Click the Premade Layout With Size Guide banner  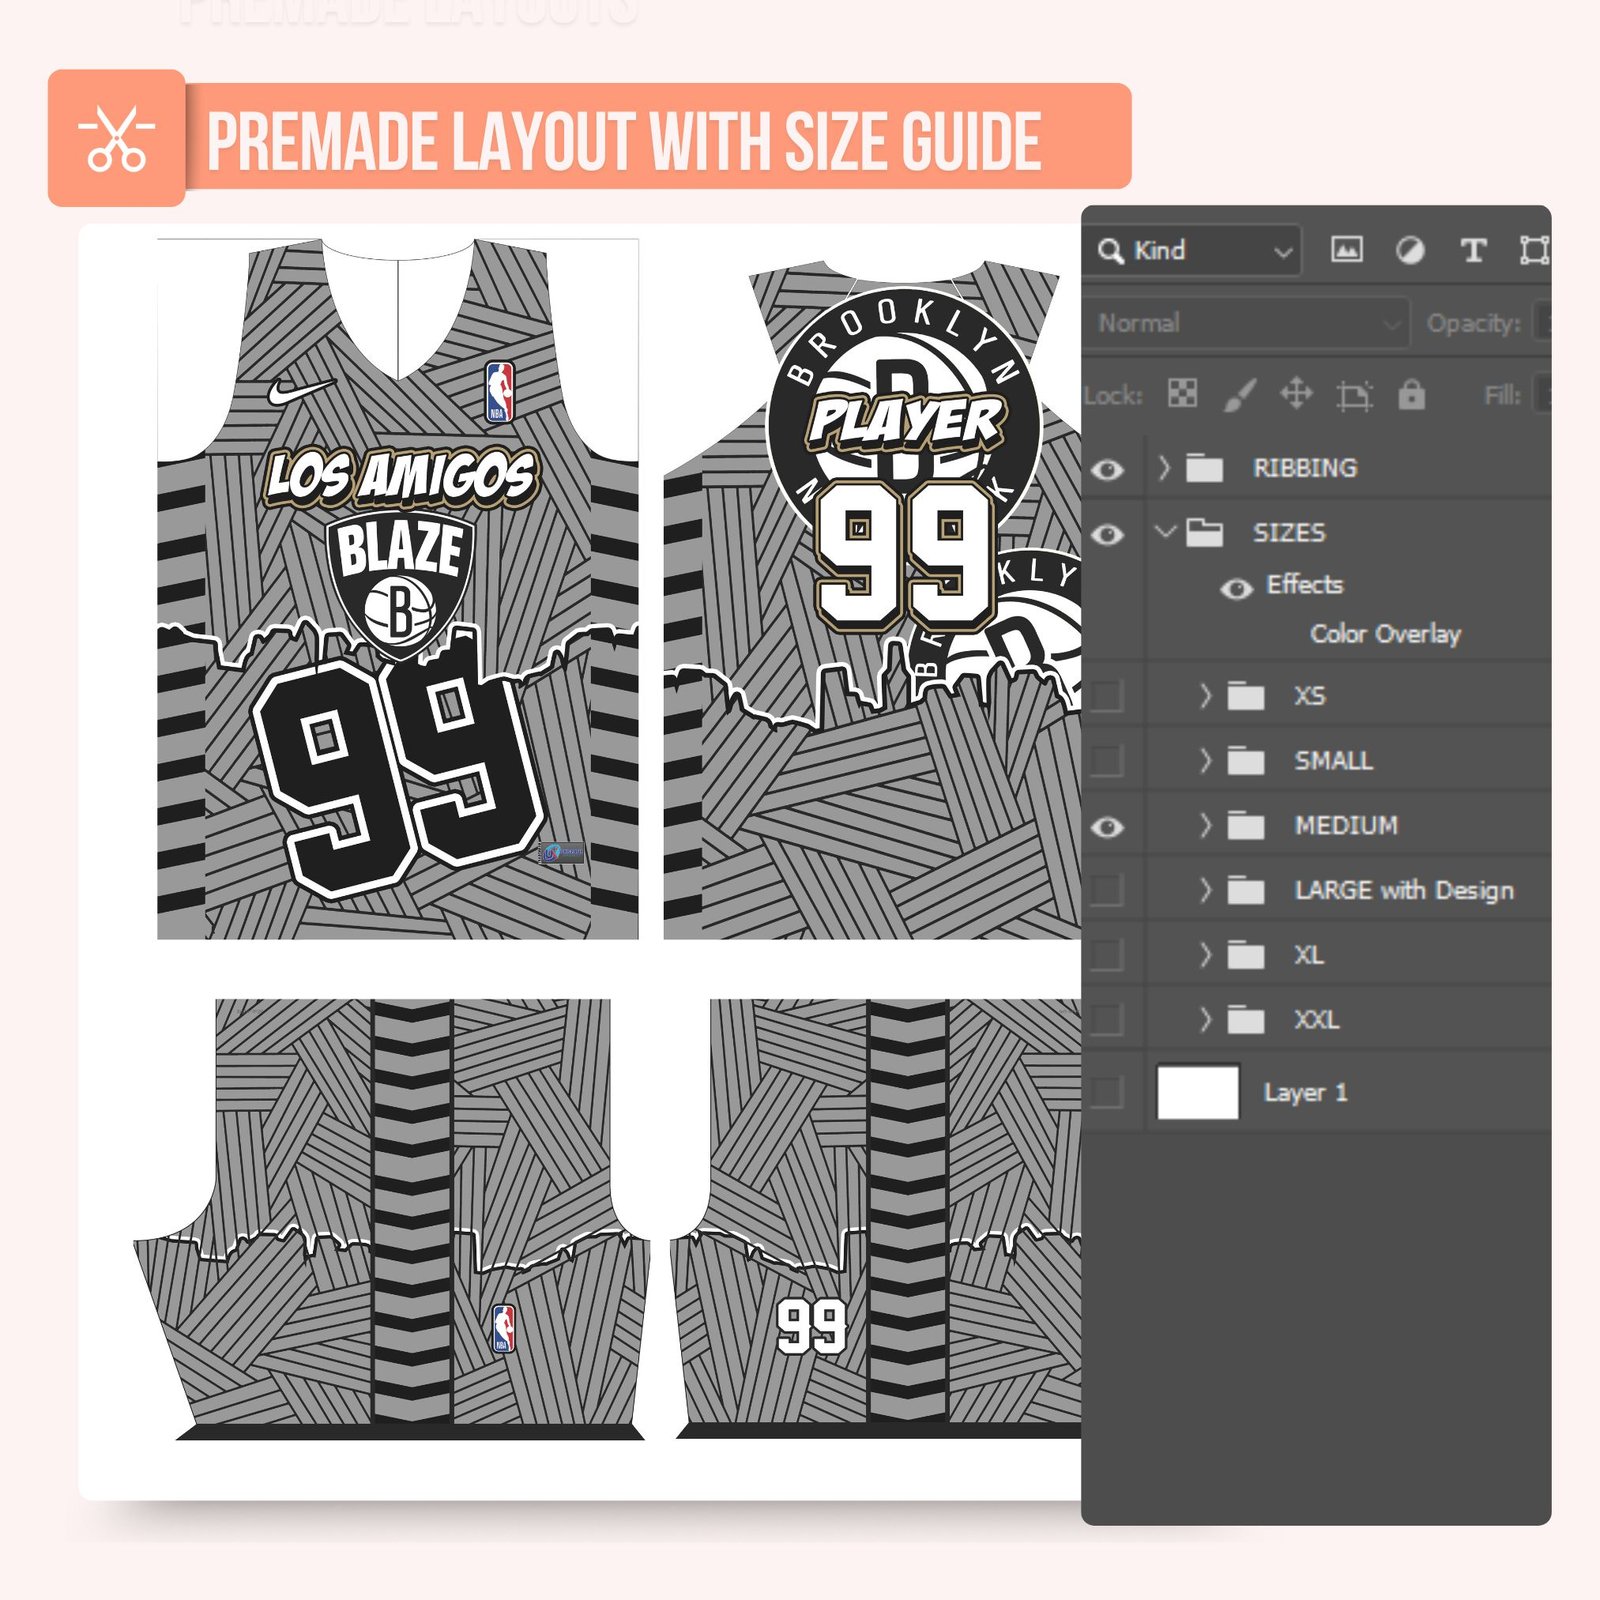590,138
